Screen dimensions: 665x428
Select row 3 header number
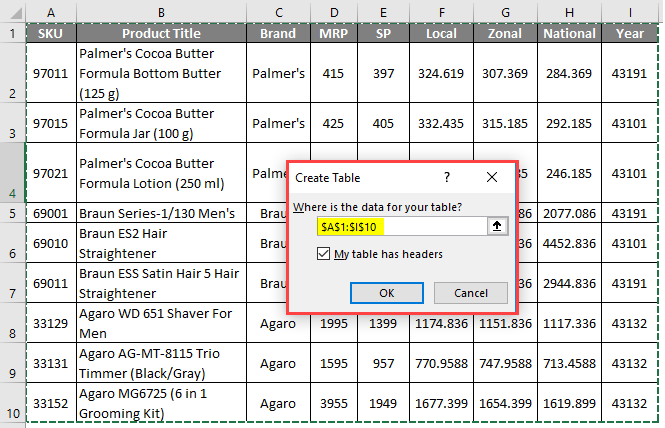13,123
